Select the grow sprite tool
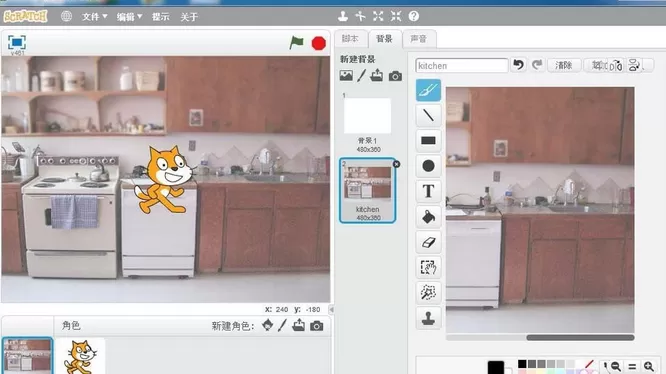The height and width of the screenshot is (374, 666). [x=378, y=16]
